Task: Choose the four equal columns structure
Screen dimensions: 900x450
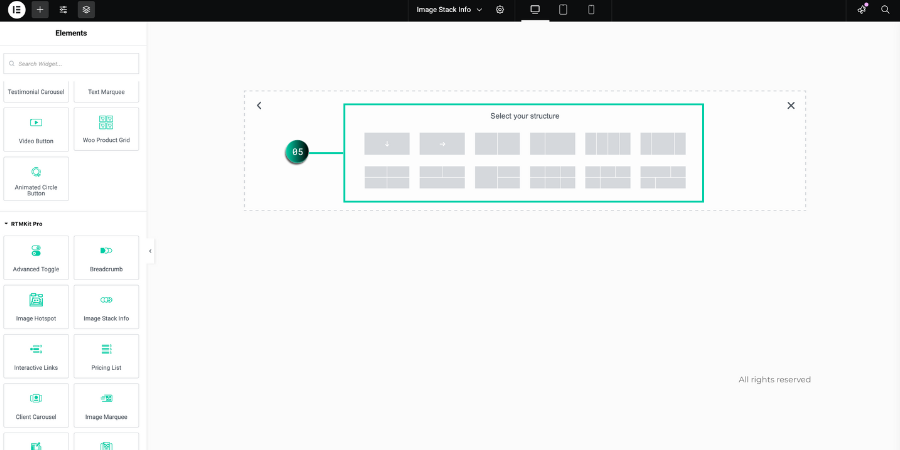Action: point(608,144)
